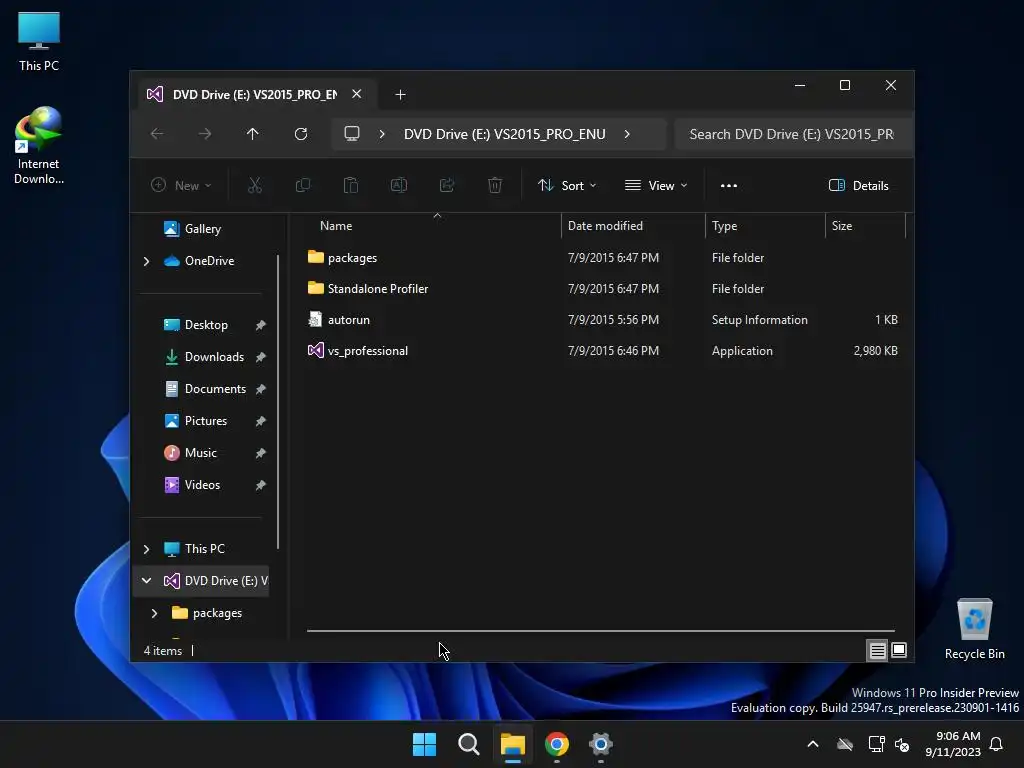Show hidden system tray icons
Screen dimensions: 1024x768
click(x=813, y=744)
